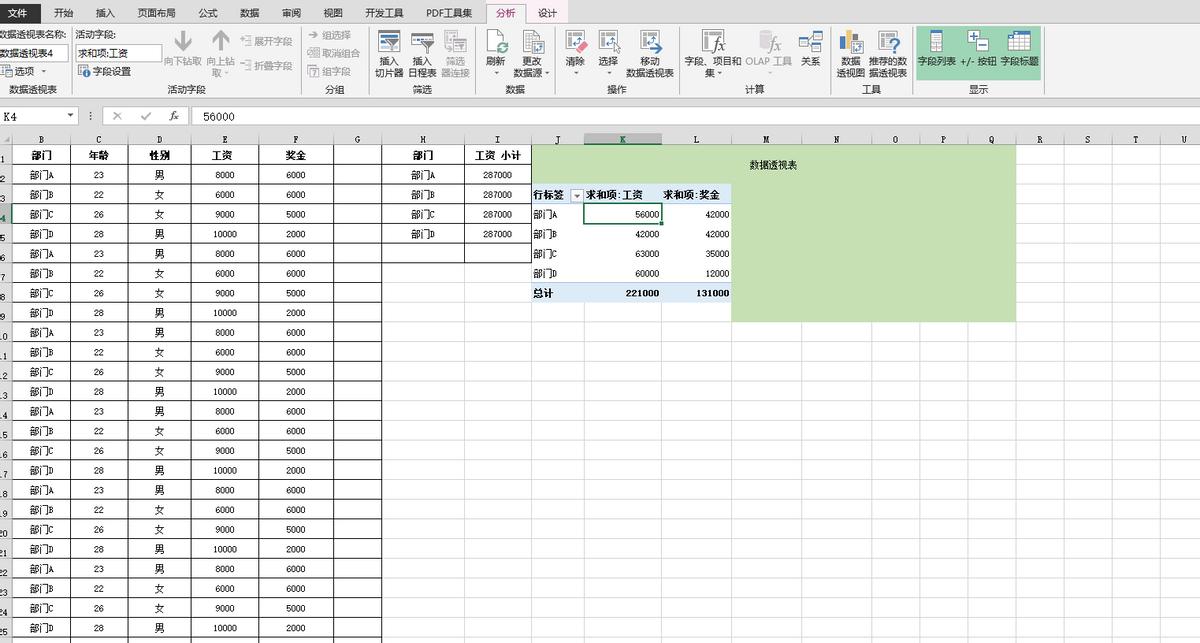
Task: Select column M header
Action: 766,139
